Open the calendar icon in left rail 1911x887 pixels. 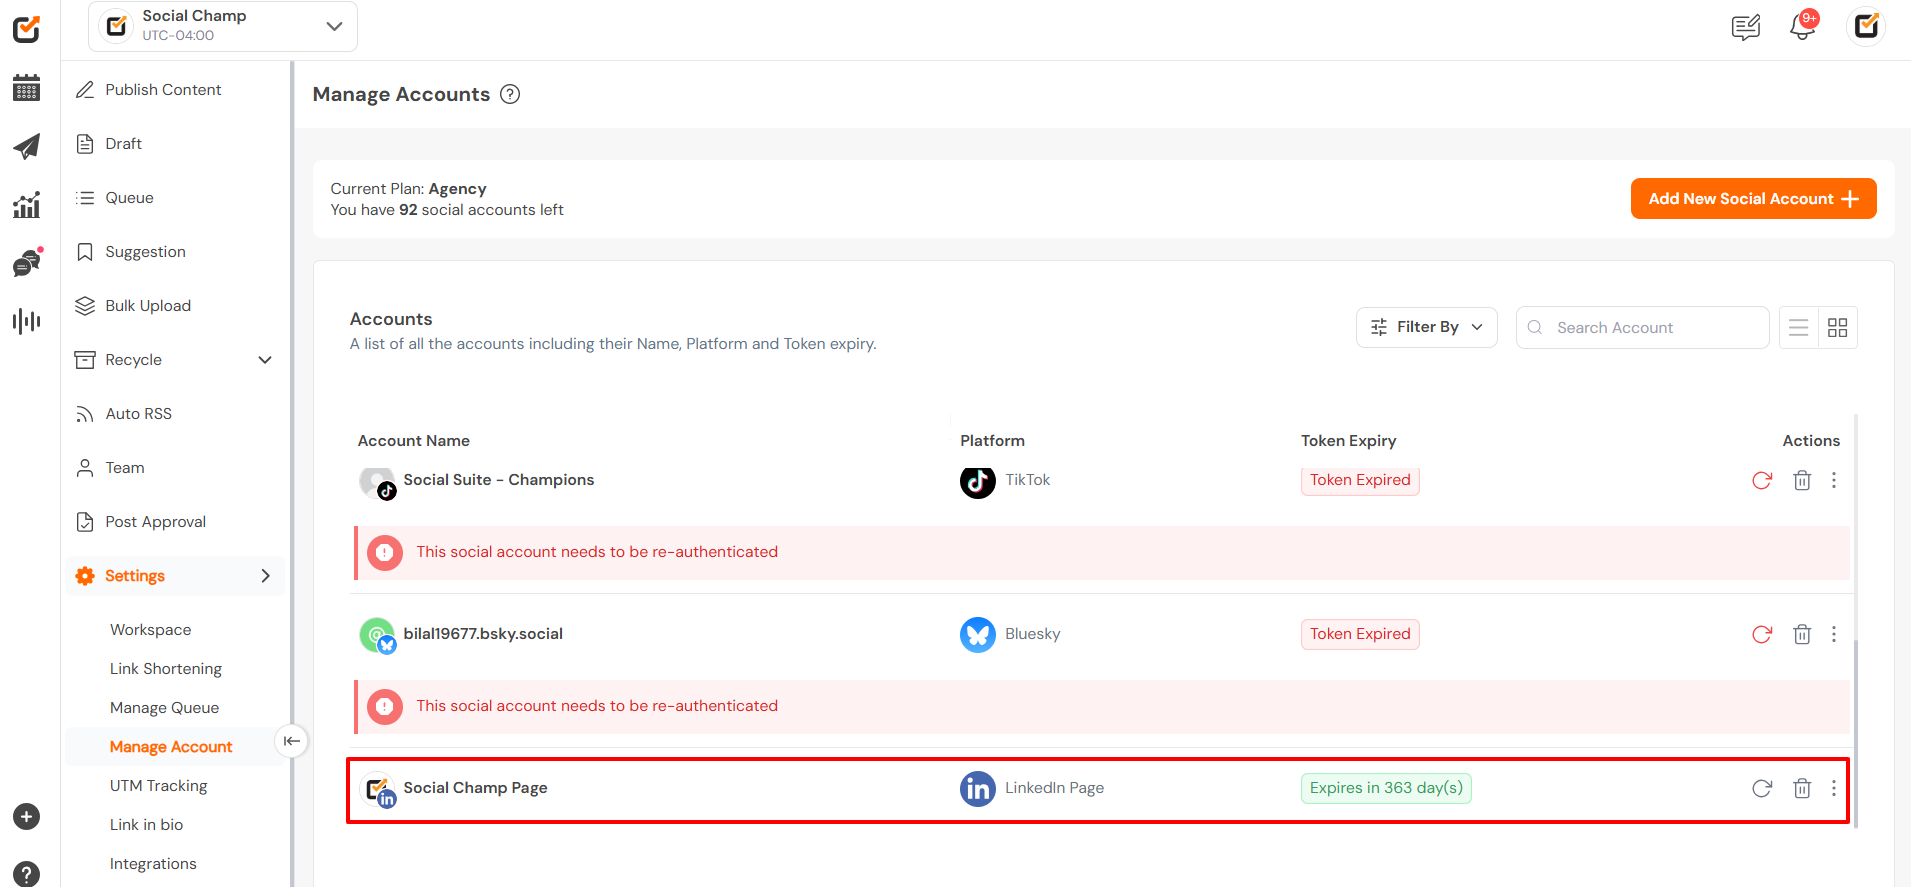(27, 88)
